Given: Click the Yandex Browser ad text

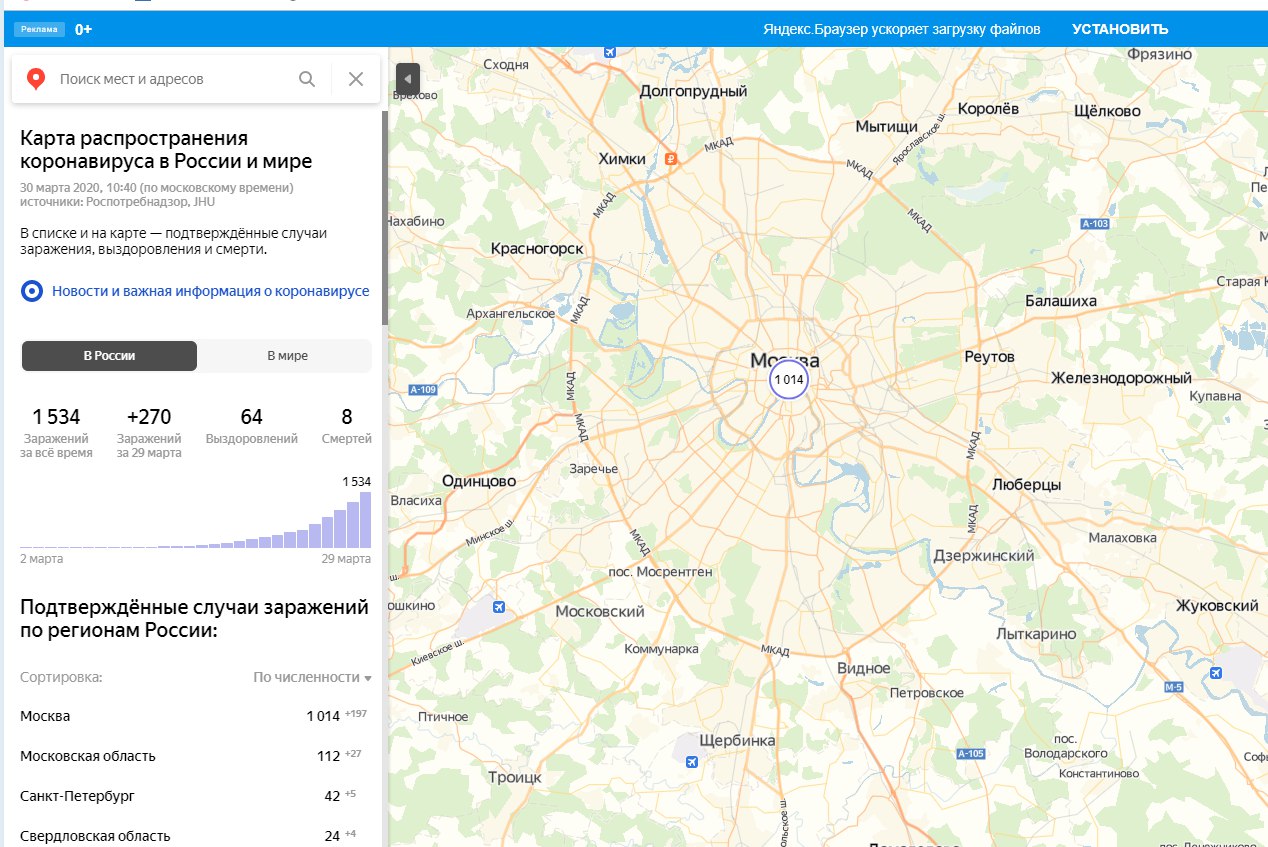Looking at the screenshot, I should pos(900,29).
